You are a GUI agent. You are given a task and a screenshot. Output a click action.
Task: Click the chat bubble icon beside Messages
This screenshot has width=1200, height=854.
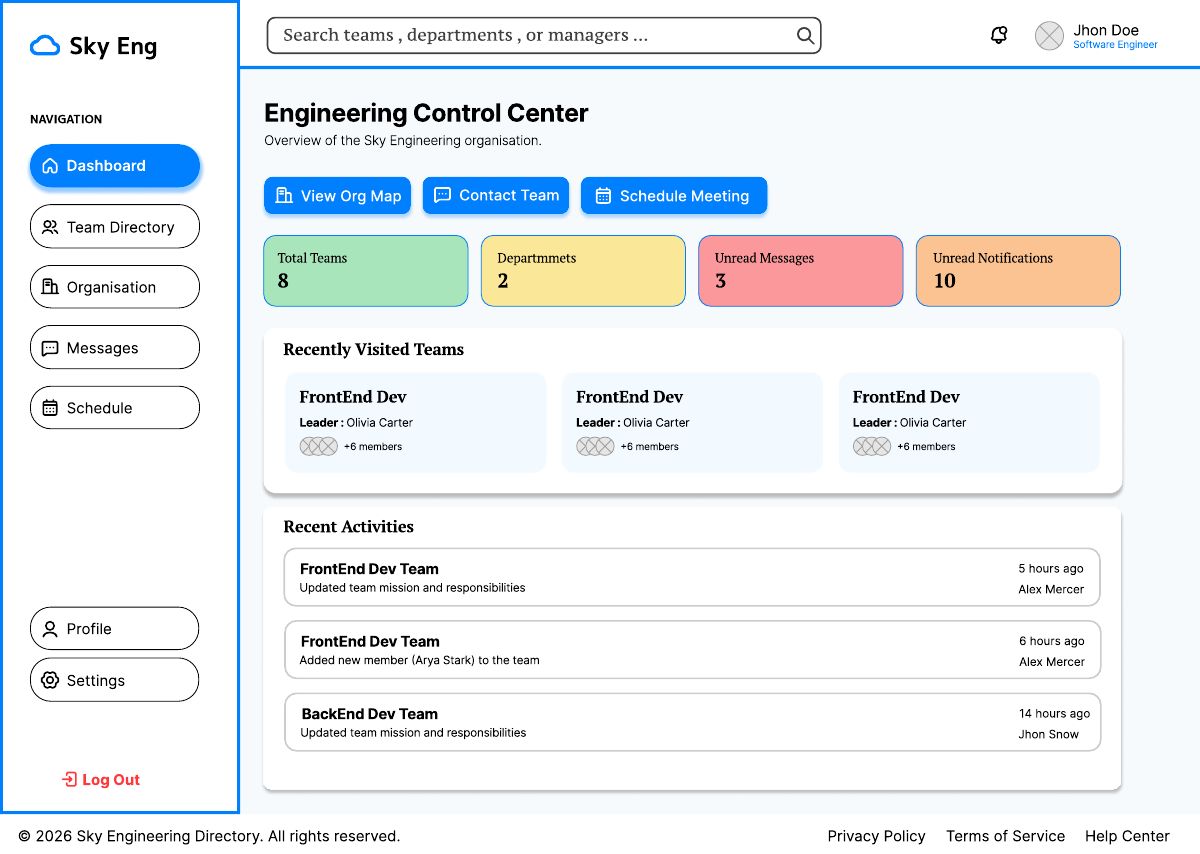49,348
